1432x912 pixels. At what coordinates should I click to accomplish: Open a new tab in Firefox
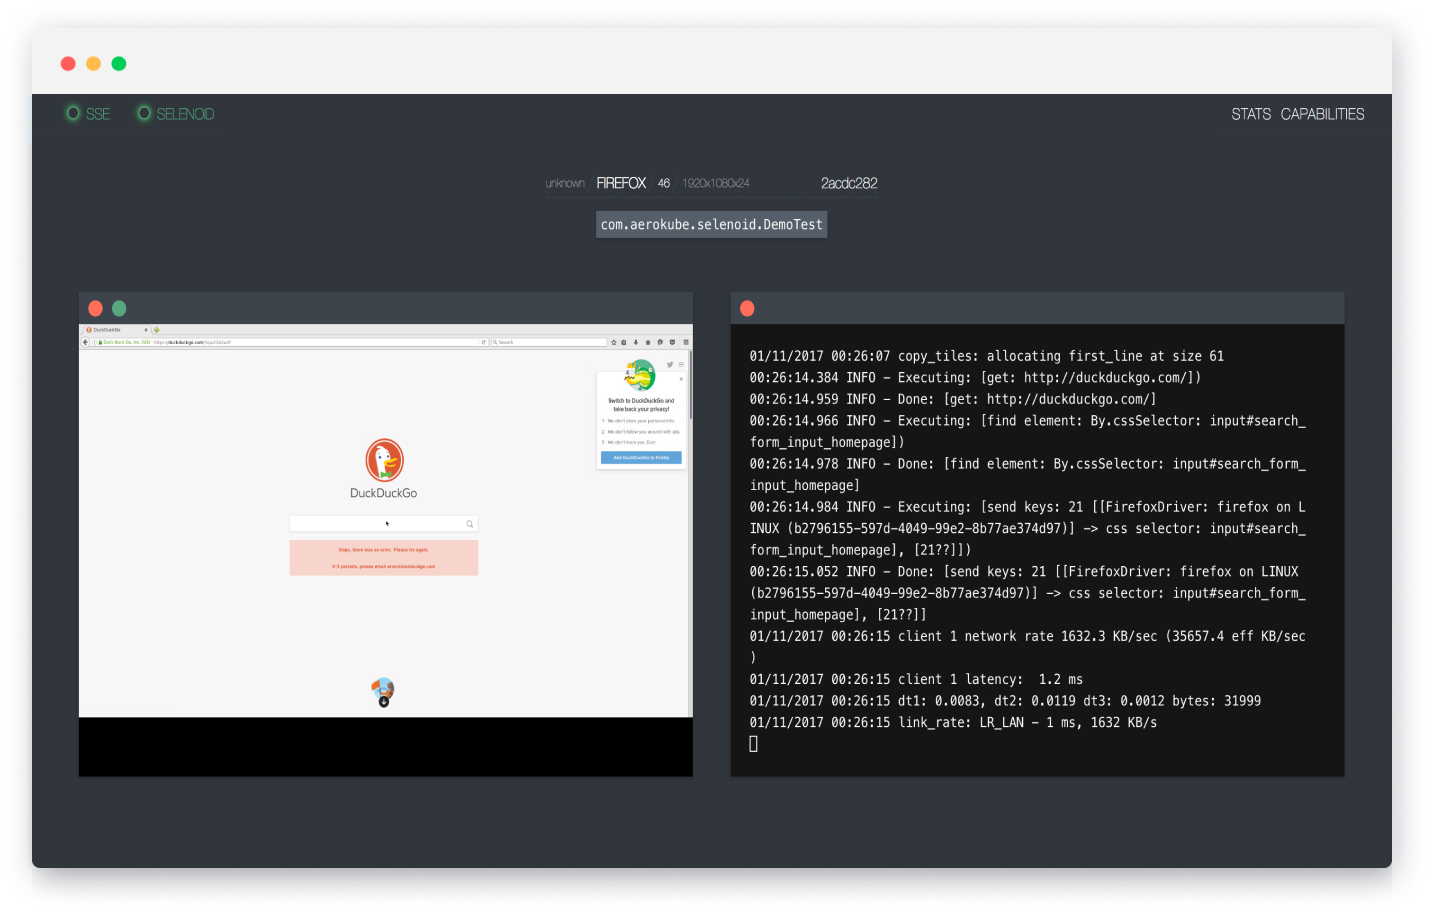[x=156, y=330]
